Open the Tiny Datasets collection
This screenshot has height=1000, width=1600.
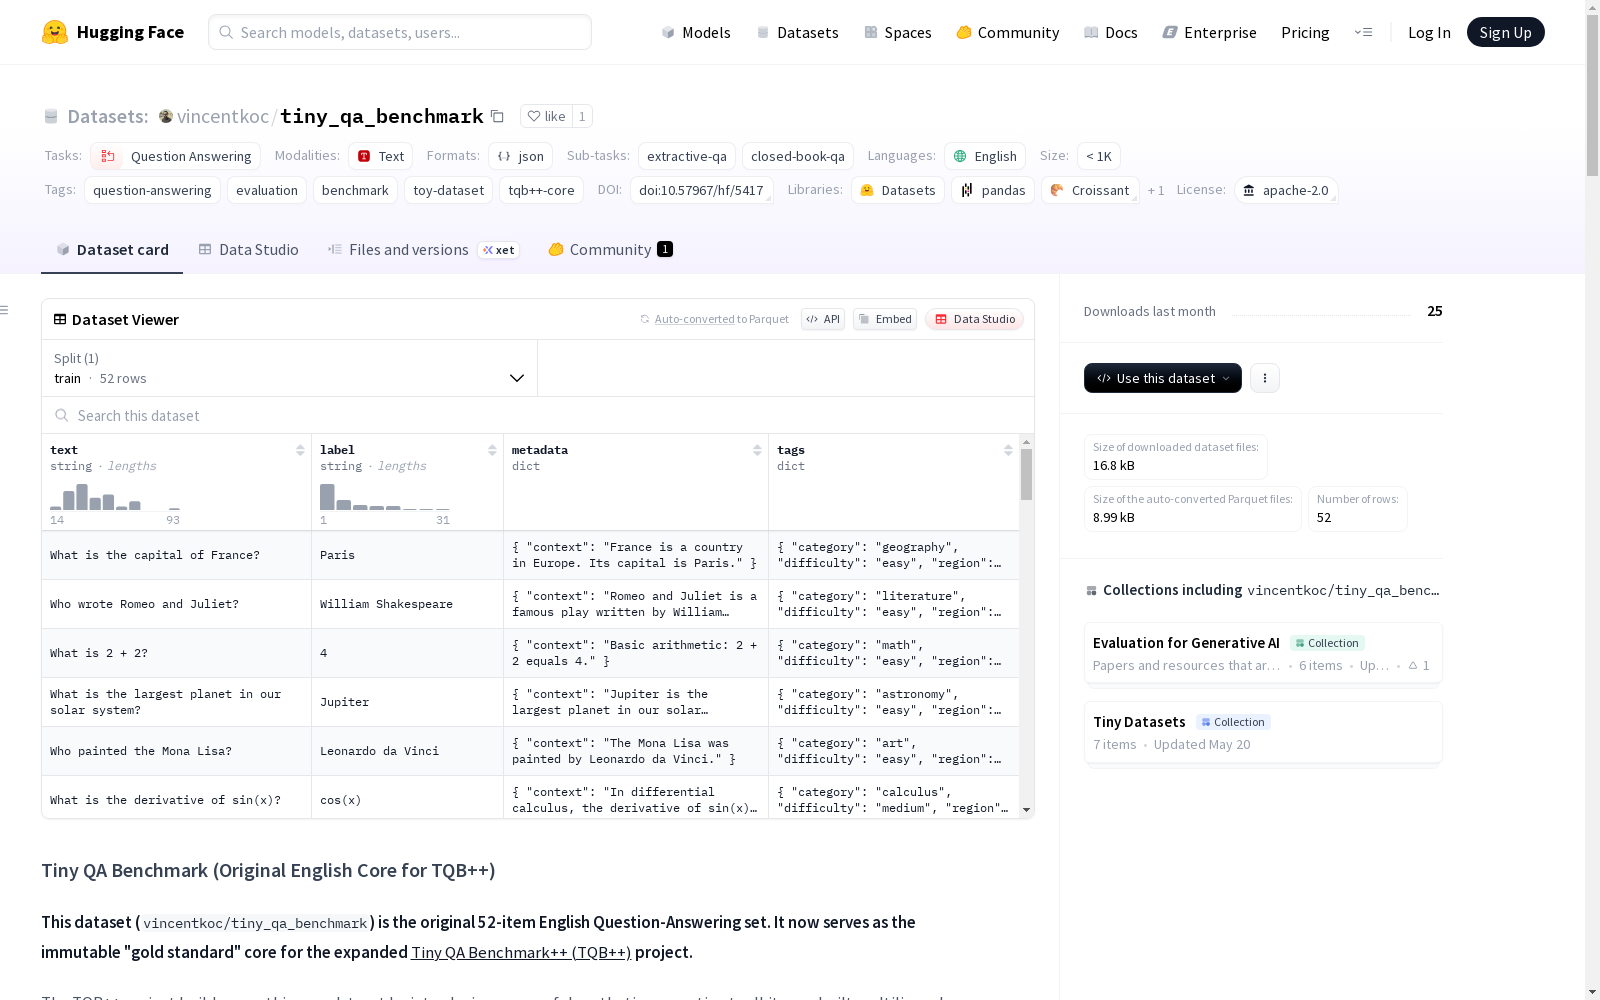[1263, 732]
